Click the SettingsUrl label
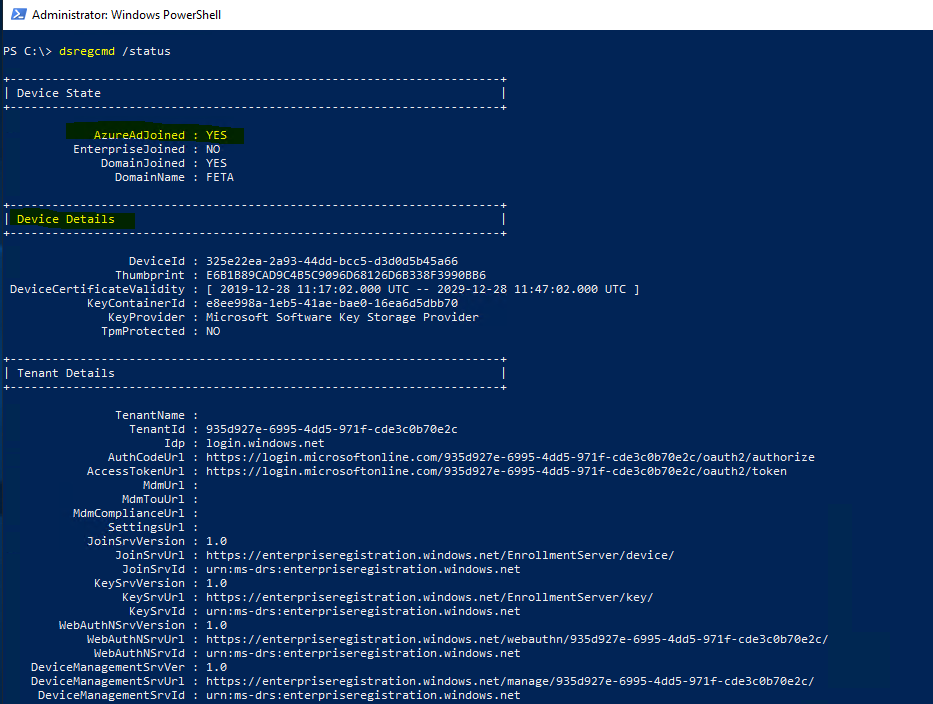The image size is (933, 704). pos(146,527)
